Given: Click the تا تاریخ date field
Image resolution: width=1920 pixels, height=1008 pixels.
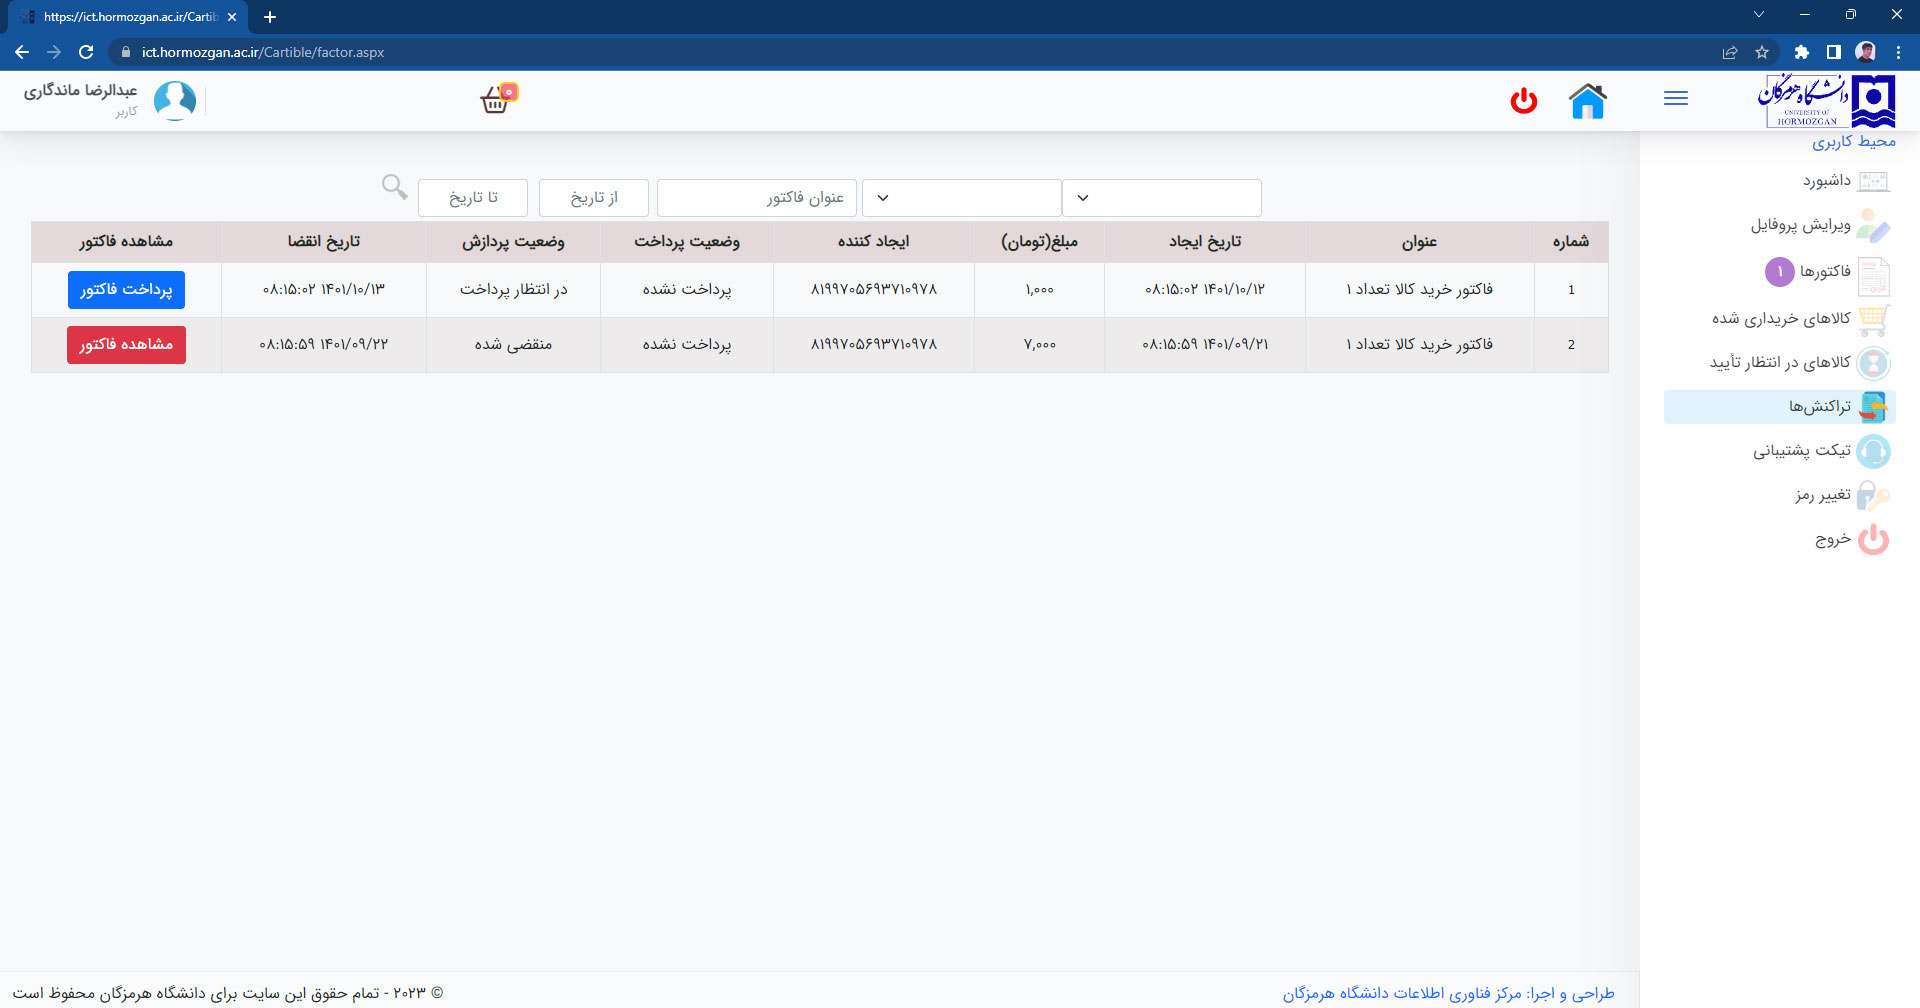Looking at the screenshot, I should pos(472,198).
